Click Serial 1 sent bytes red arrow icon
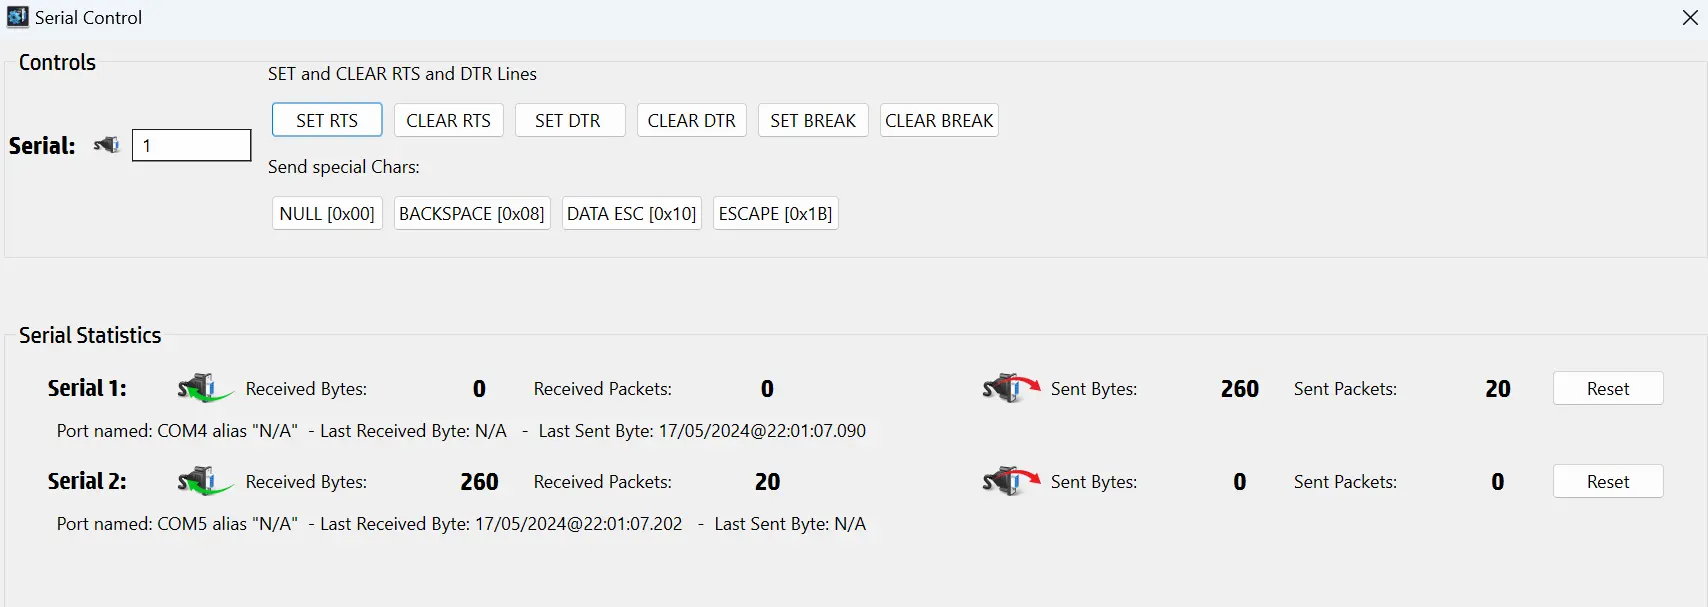 click(1011, 388)
